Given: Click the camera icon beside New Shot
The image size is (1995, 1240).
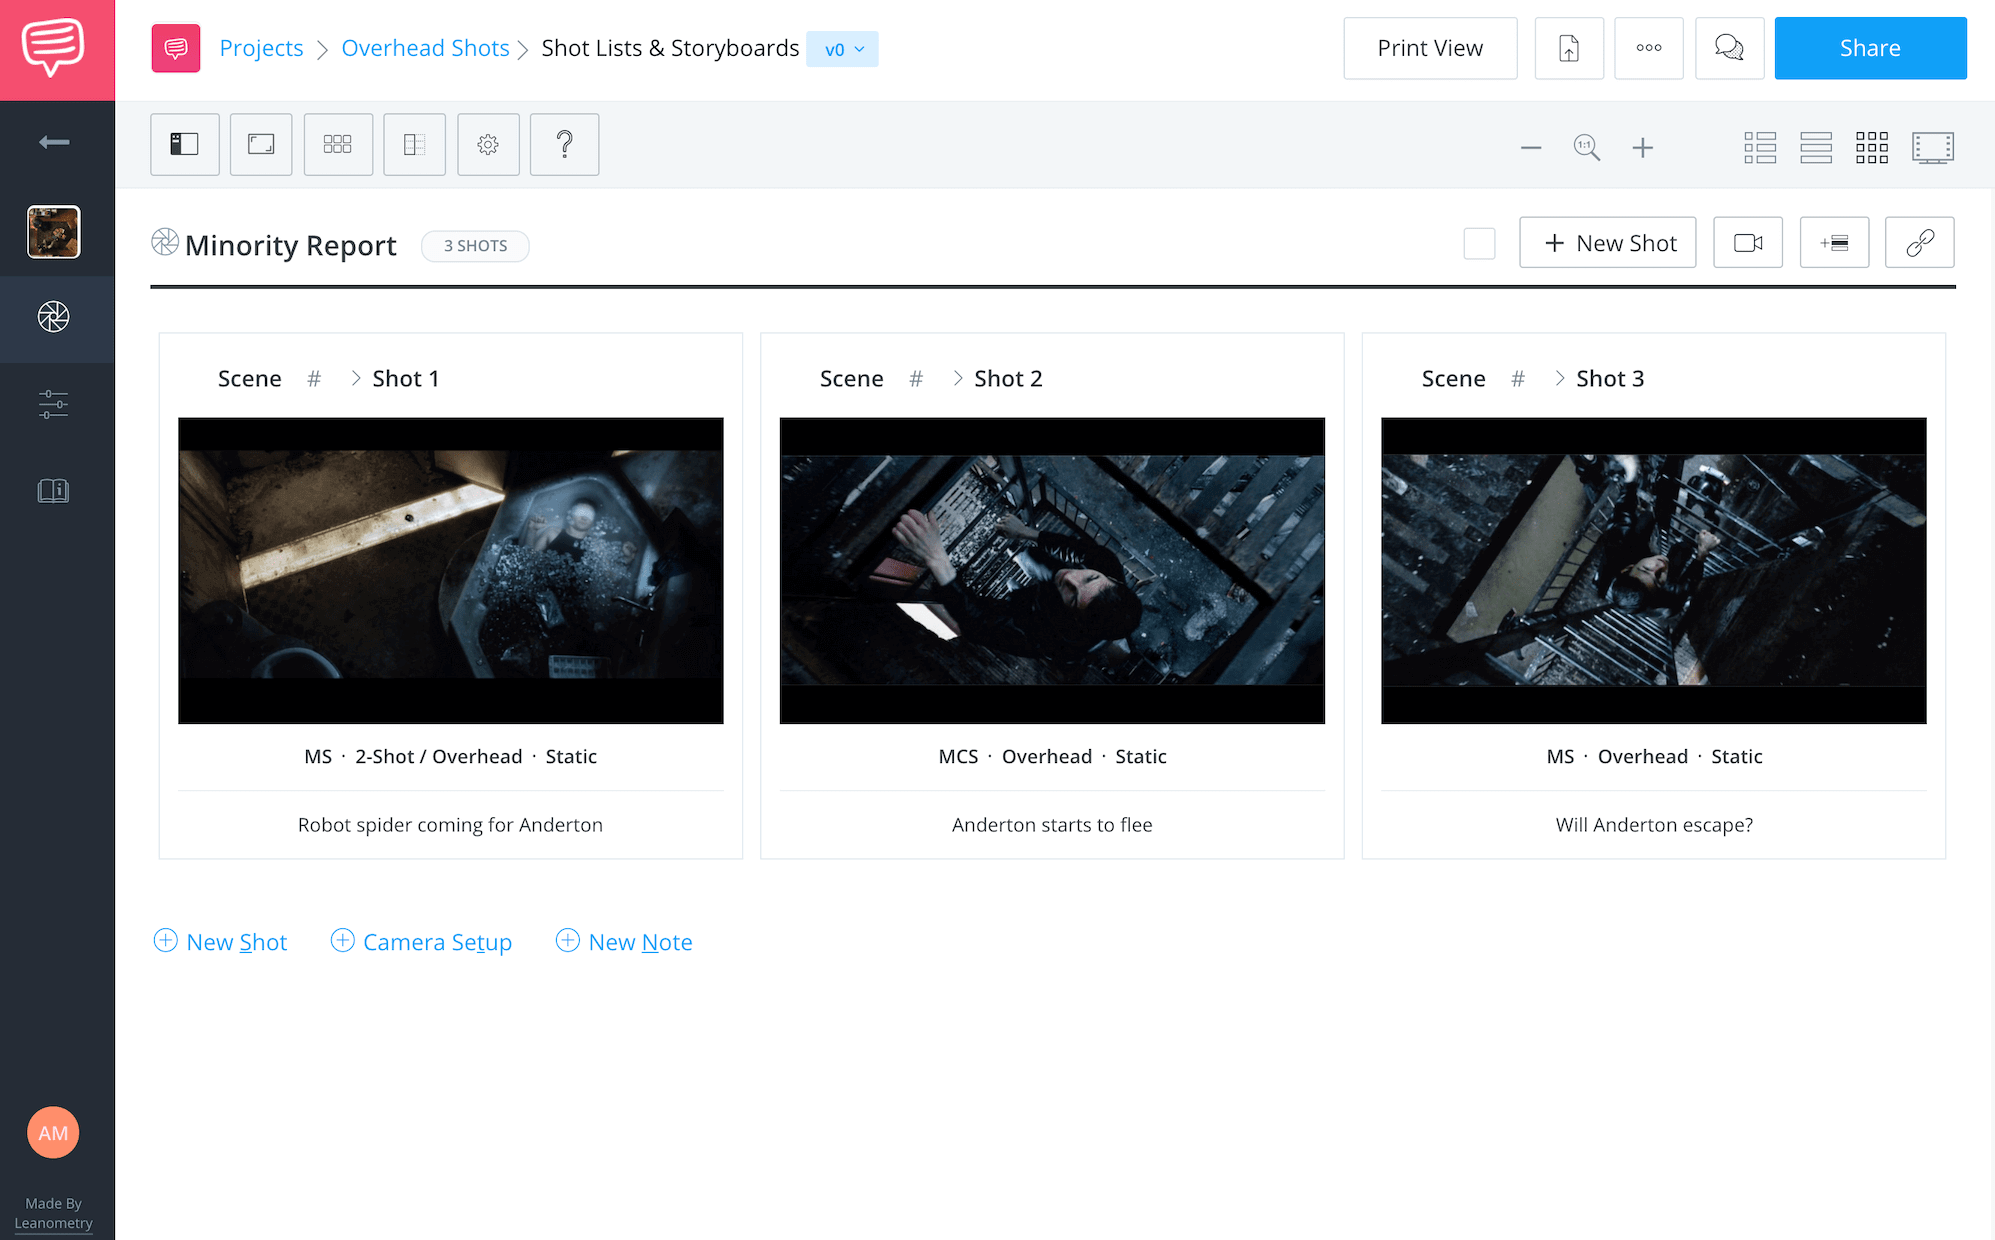Looking at the screenshot, I should point(1747,242).
